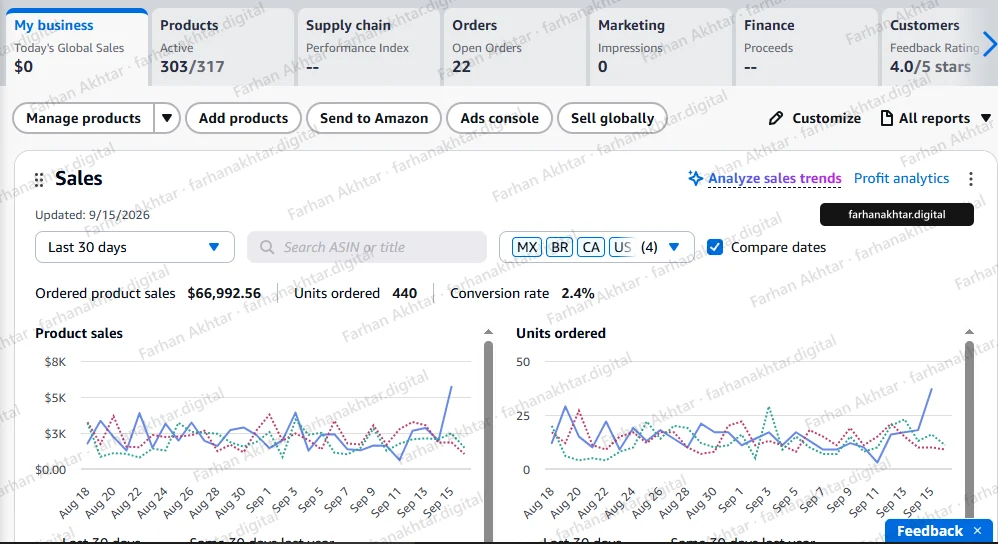Select the MX marketplace tag

[527, 247]
